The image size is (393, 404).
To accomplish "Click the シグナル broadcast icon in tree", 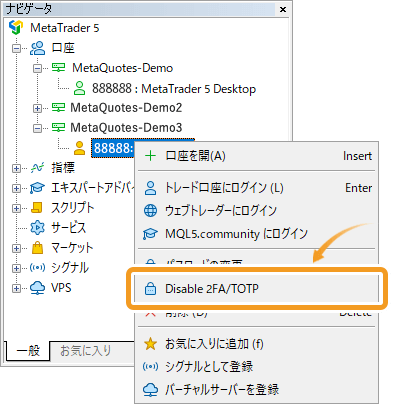I will tap(37, 268).
